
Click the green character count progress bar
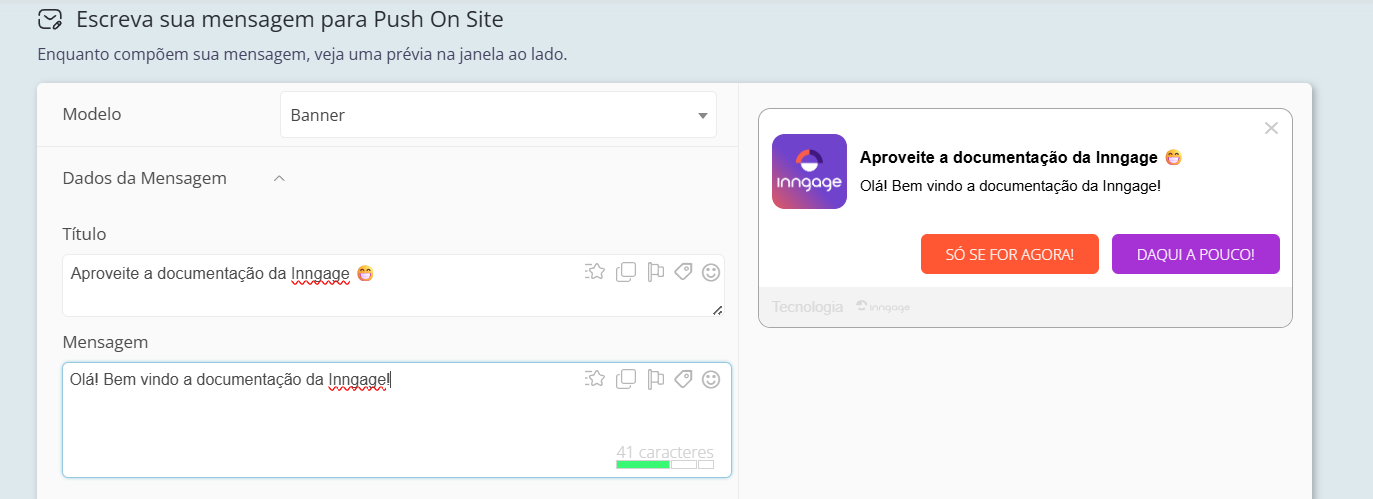pyautogui.click(x=643, y=465)
